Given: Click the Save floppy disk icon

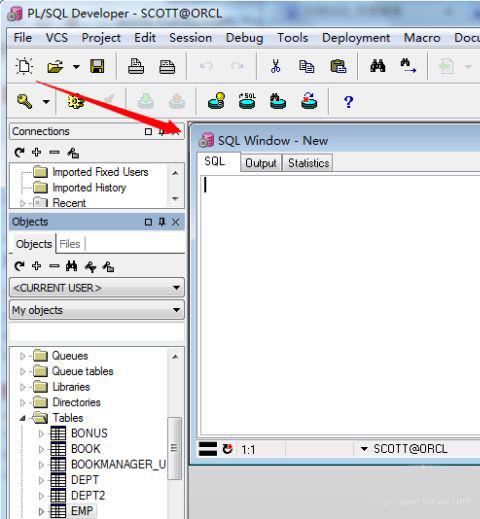Looking at the screenshot, I should 97,66.
